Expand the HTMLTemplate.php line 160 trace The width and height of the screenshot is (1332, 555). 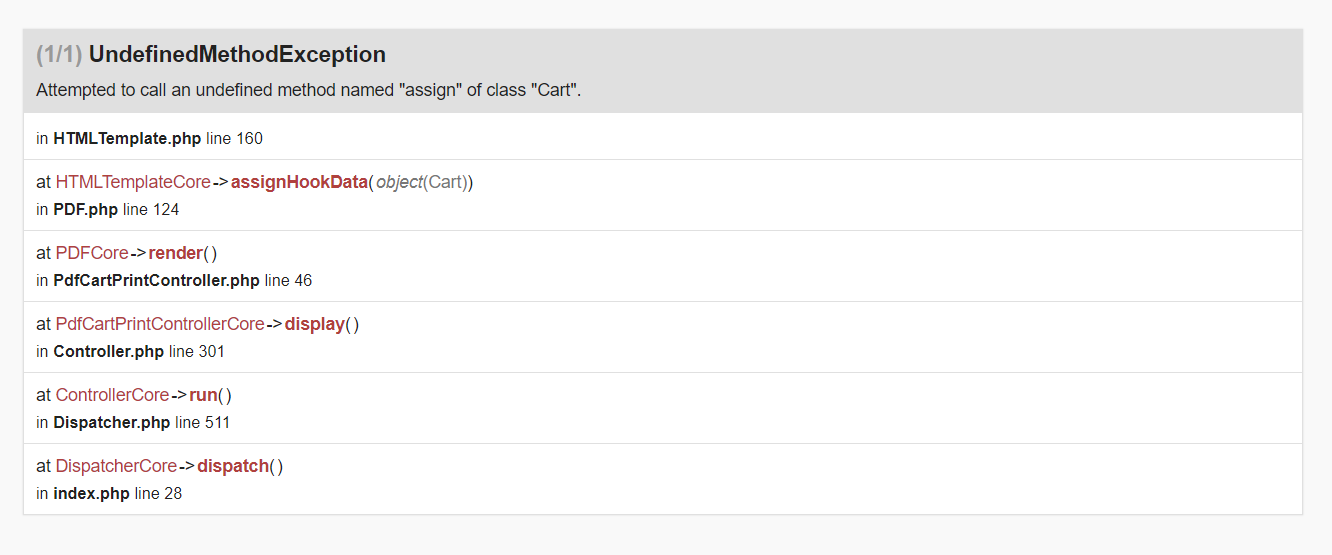(149, 138)
